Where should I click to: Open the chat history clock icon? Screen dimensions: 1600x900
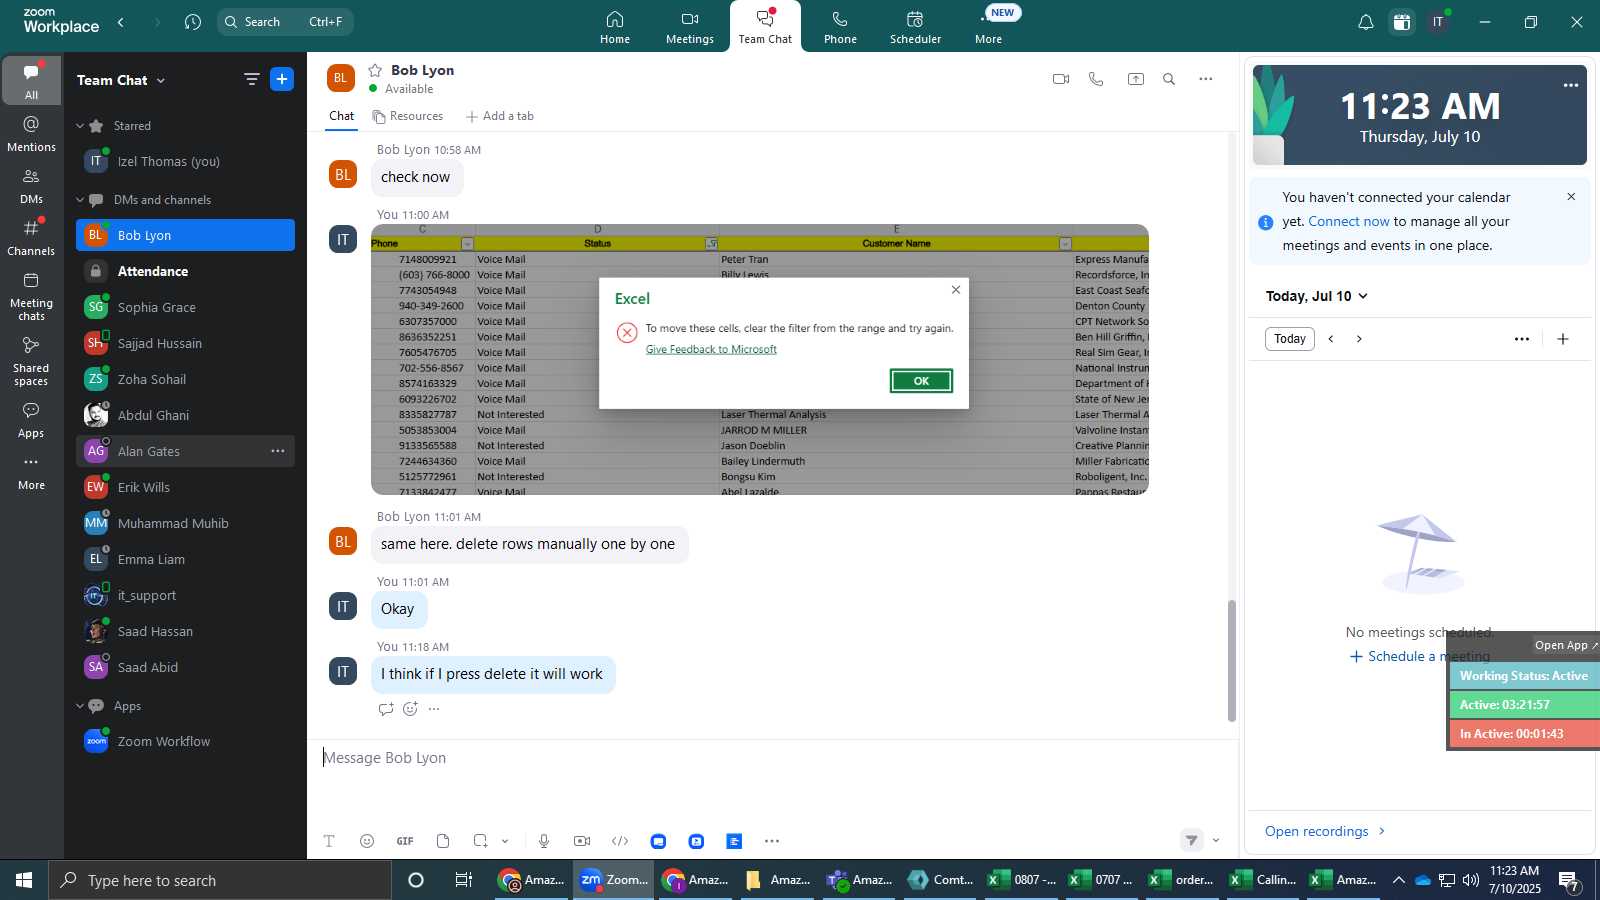point(193,22)
